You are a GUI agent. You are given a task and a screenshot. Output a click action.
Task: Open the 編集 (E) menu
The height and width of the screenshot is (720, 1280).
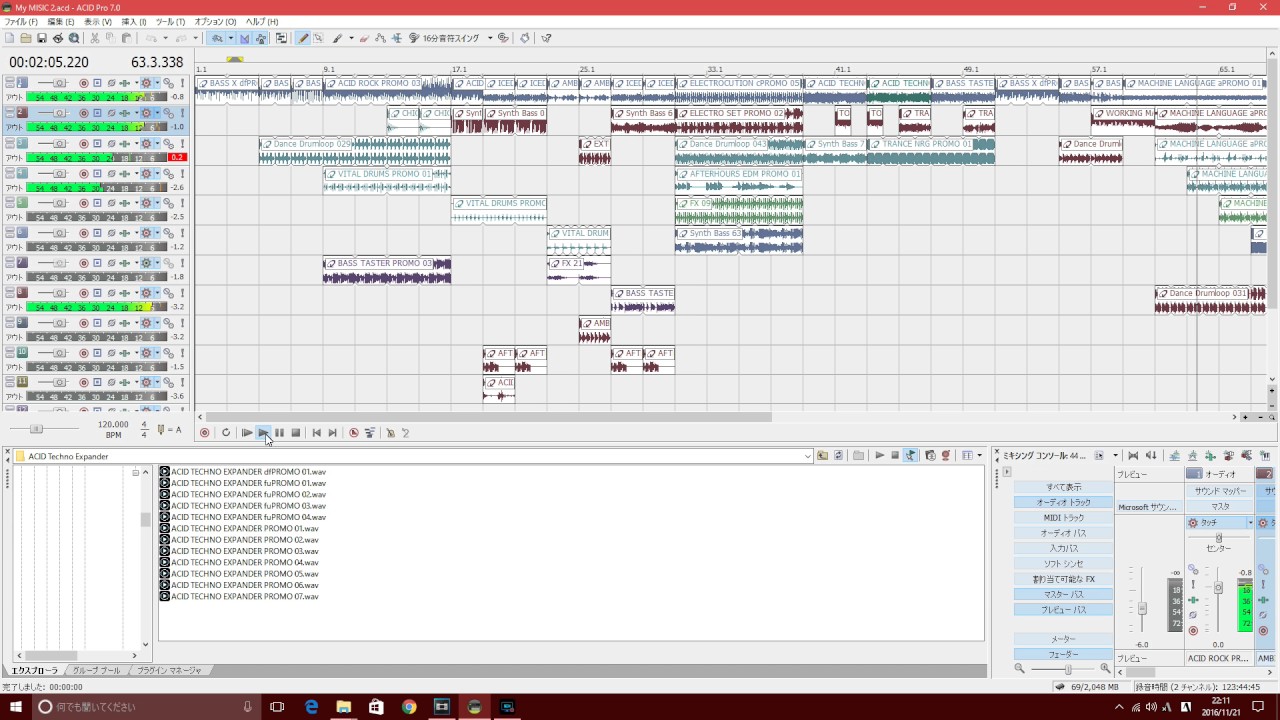(x=61, y=22)
